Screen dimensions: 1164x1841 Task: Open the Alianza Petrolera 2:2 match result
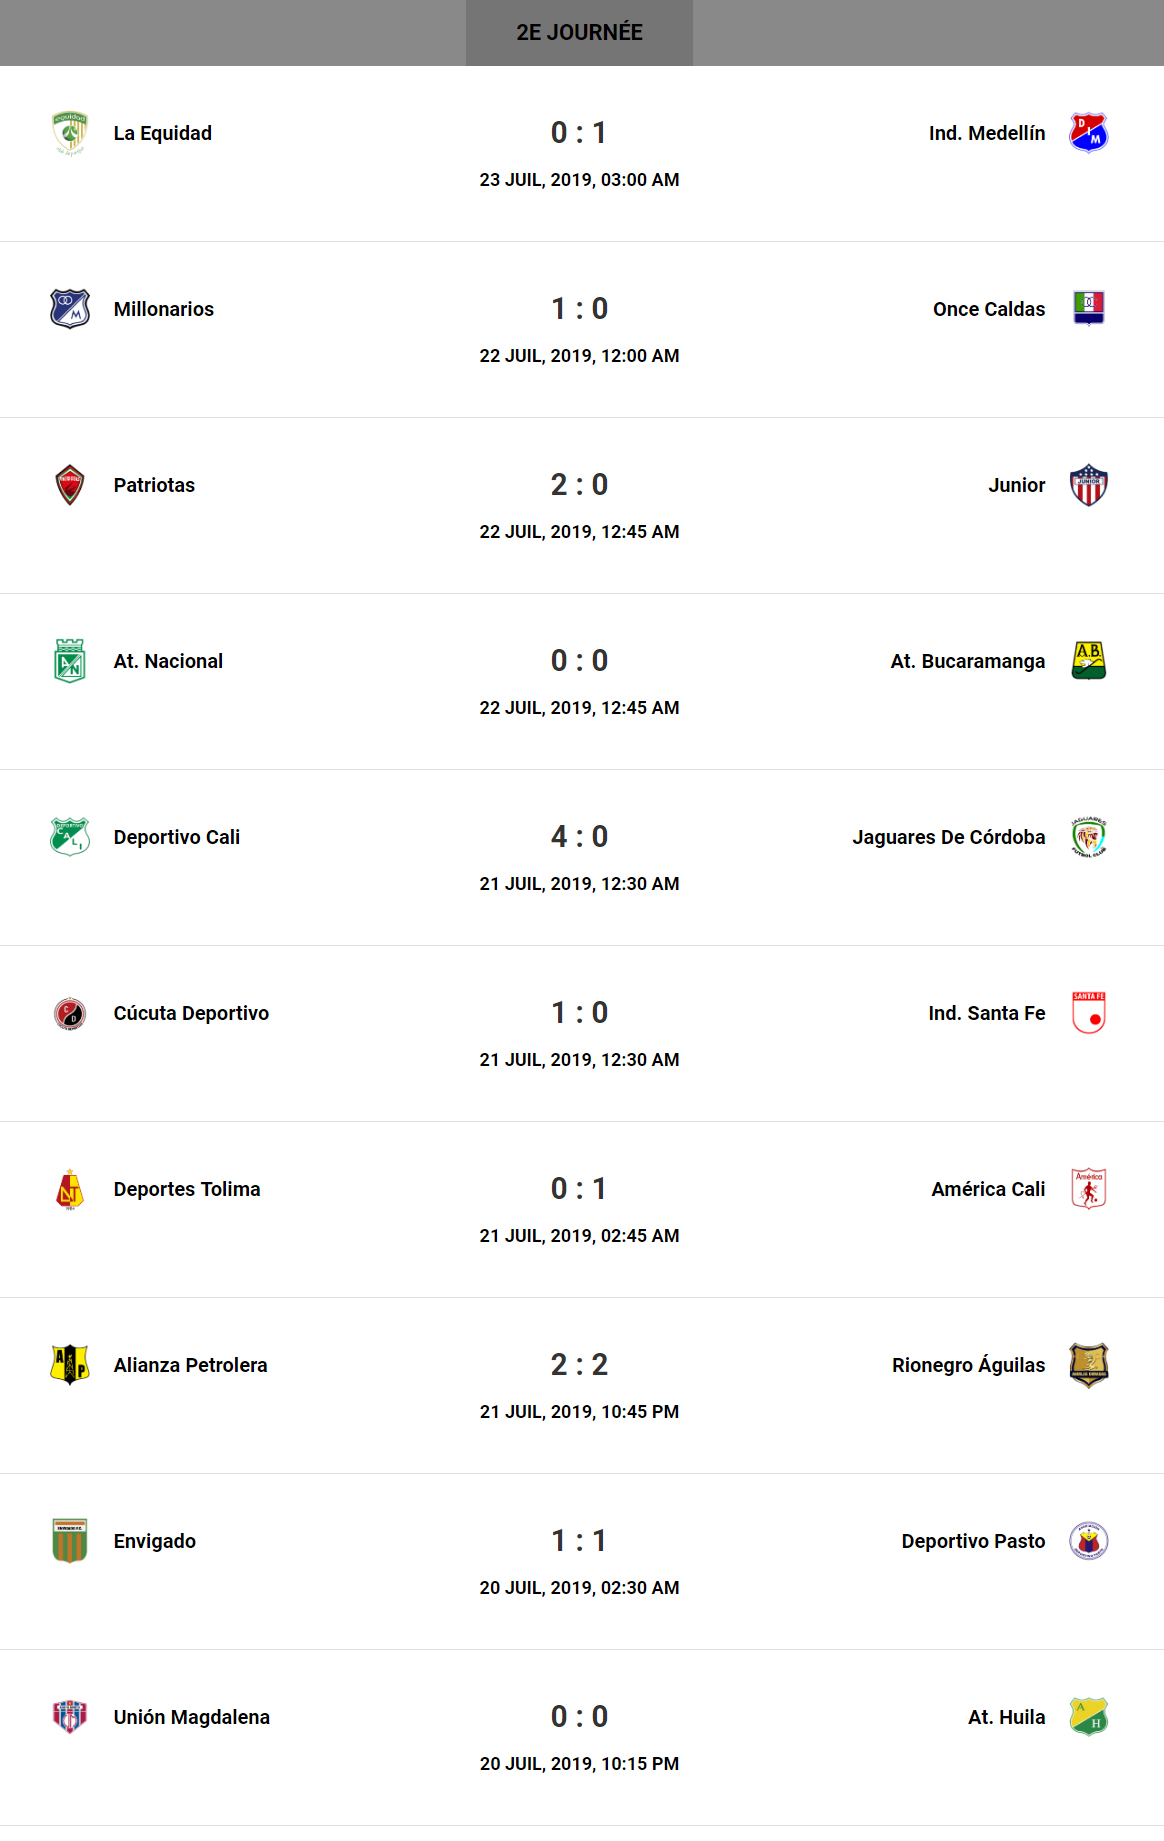point(579,1365)
